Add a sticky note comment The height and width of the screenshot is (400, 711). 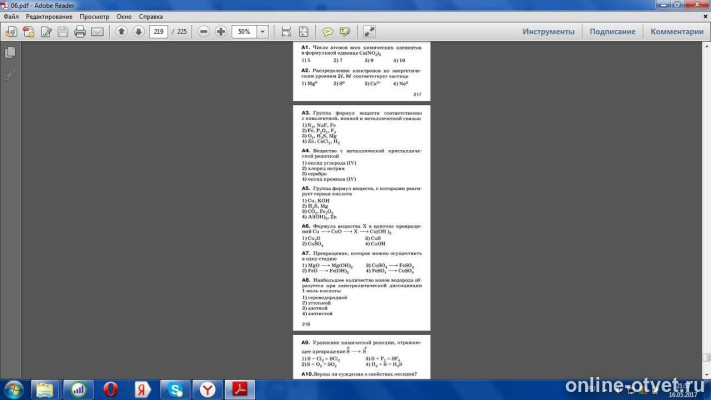(329, 32)
